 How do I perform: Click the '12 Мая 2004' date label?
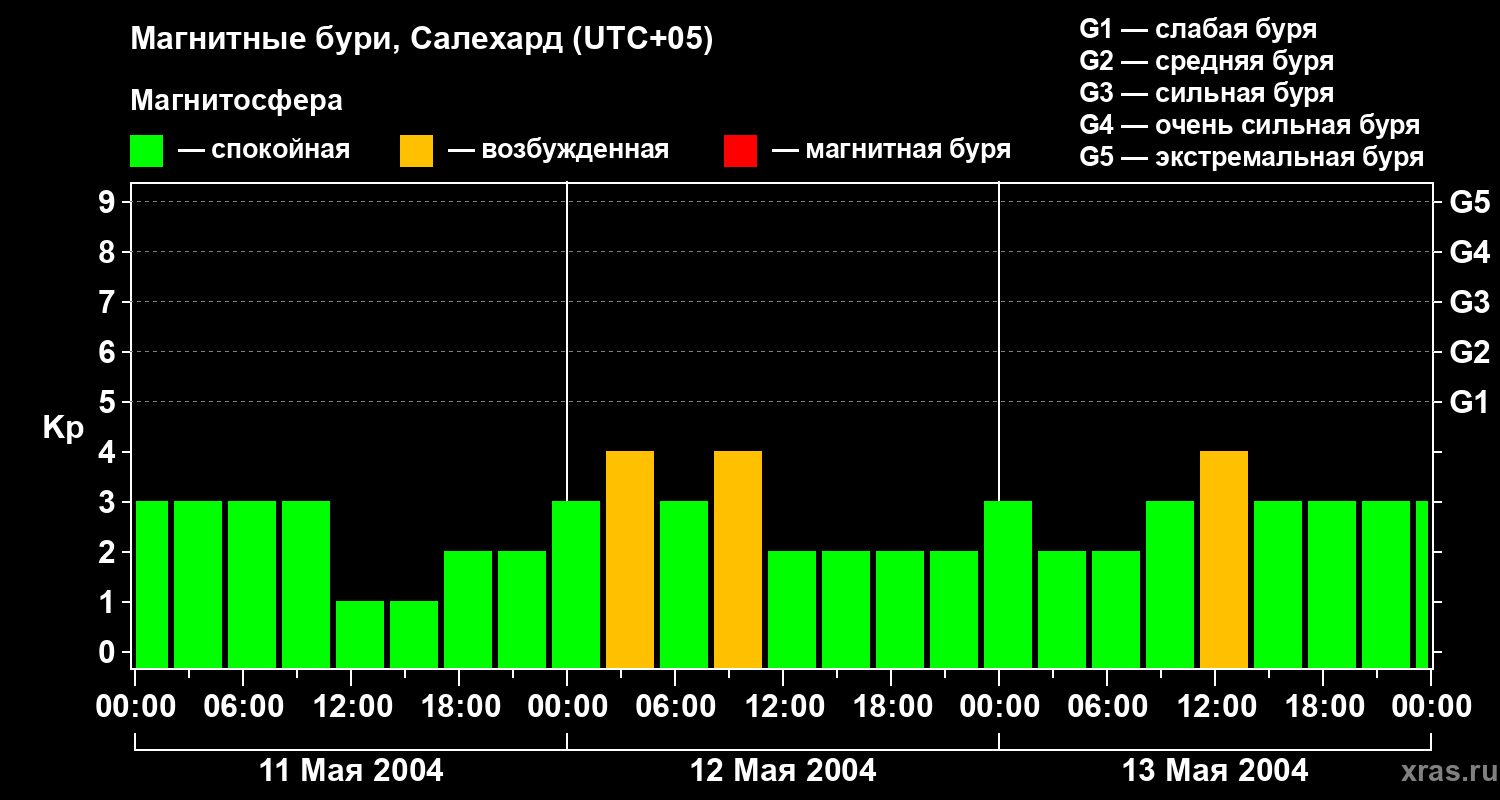tap(783, 770)
